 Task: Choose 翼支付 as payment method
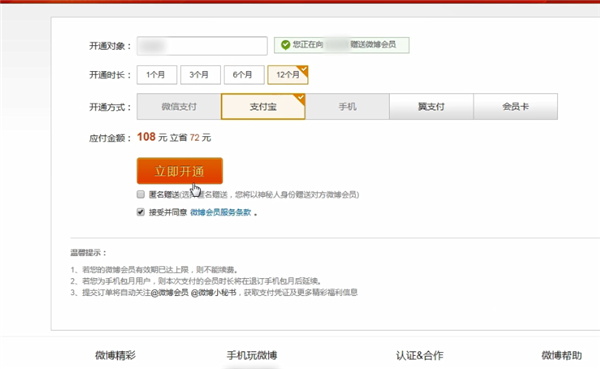tap(431, 106)
